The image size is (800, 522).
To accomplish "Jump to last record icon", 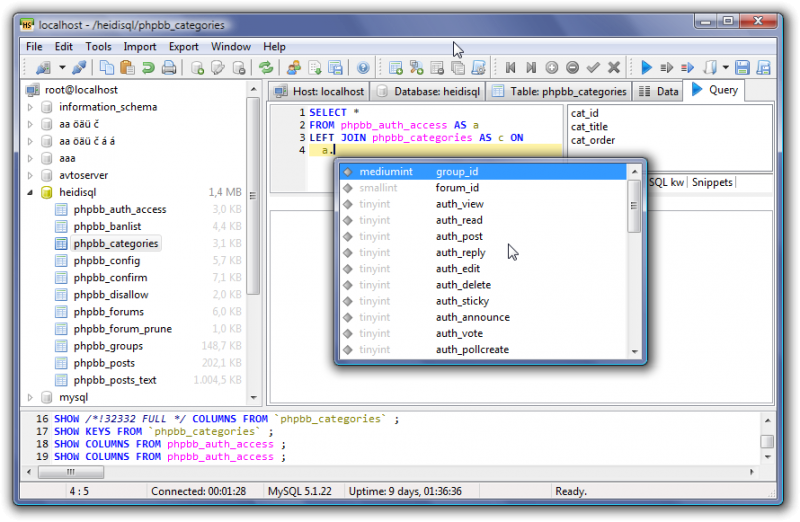I will coord(531,67).
